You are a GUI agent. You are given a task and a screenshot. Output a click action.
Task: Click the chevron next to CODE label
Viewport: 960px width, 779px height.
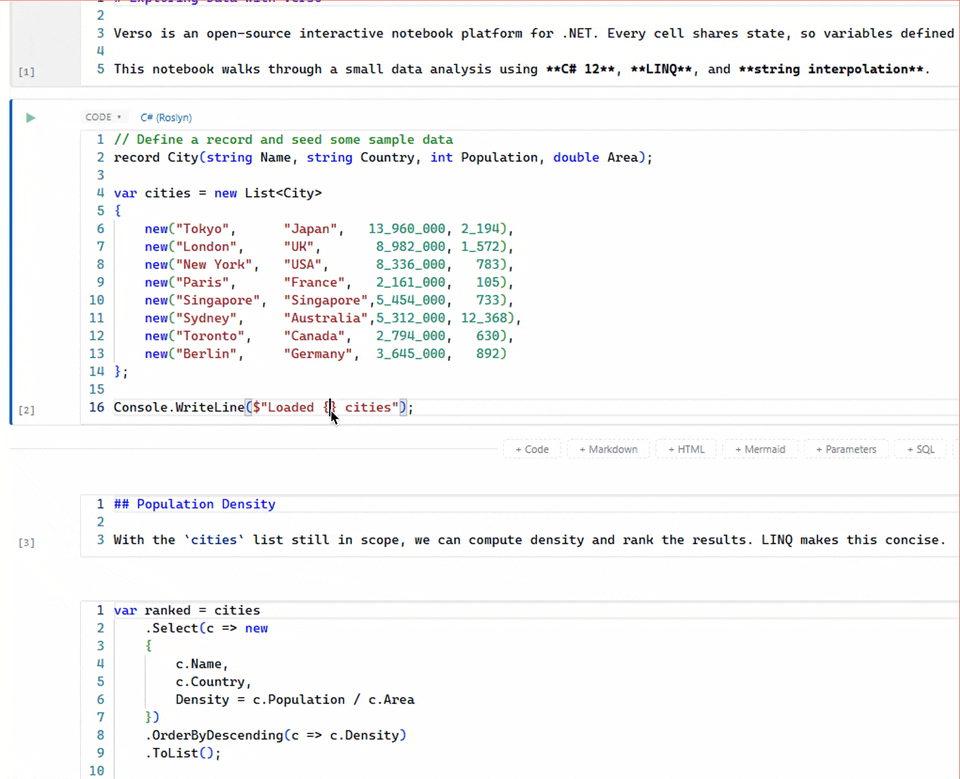tap(119, 116)
